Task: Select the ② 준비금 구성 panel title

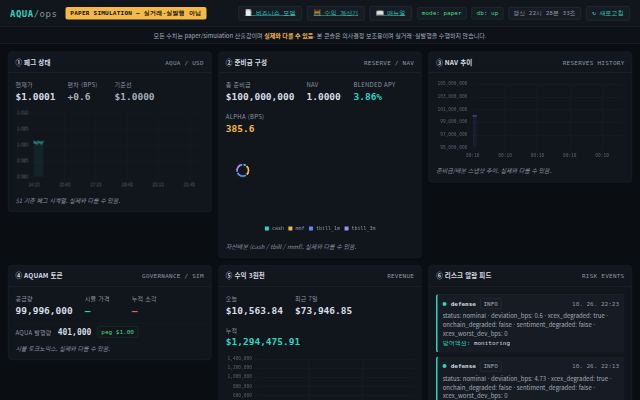Action: point(247,62)
